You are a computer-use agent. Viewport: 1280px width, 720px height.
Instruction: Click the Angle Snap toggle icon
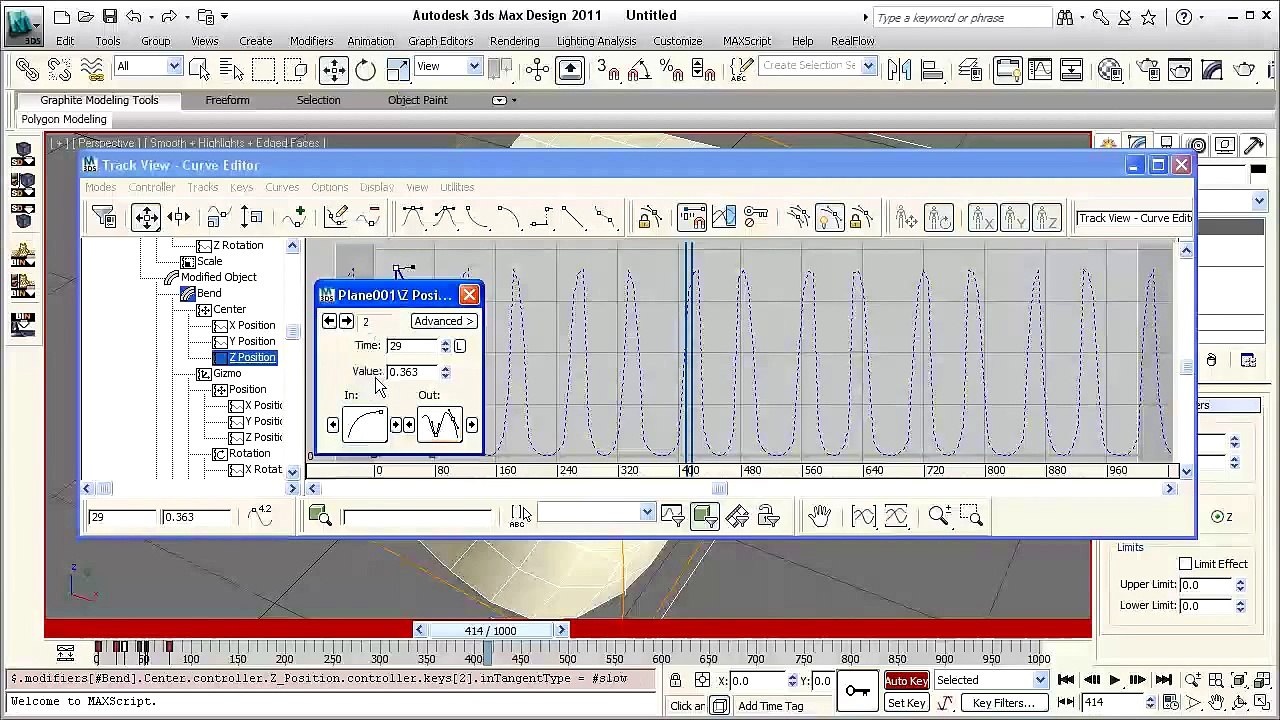point(640,69)
